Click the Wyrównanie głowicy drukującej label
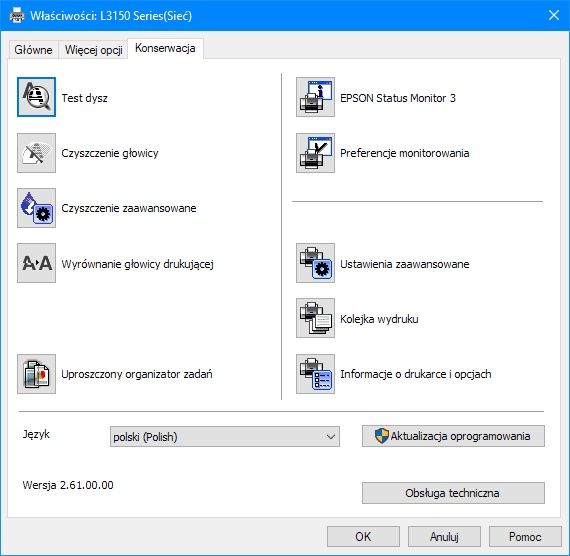The width and height of the screenshot is (570, 556). [137, 264]
